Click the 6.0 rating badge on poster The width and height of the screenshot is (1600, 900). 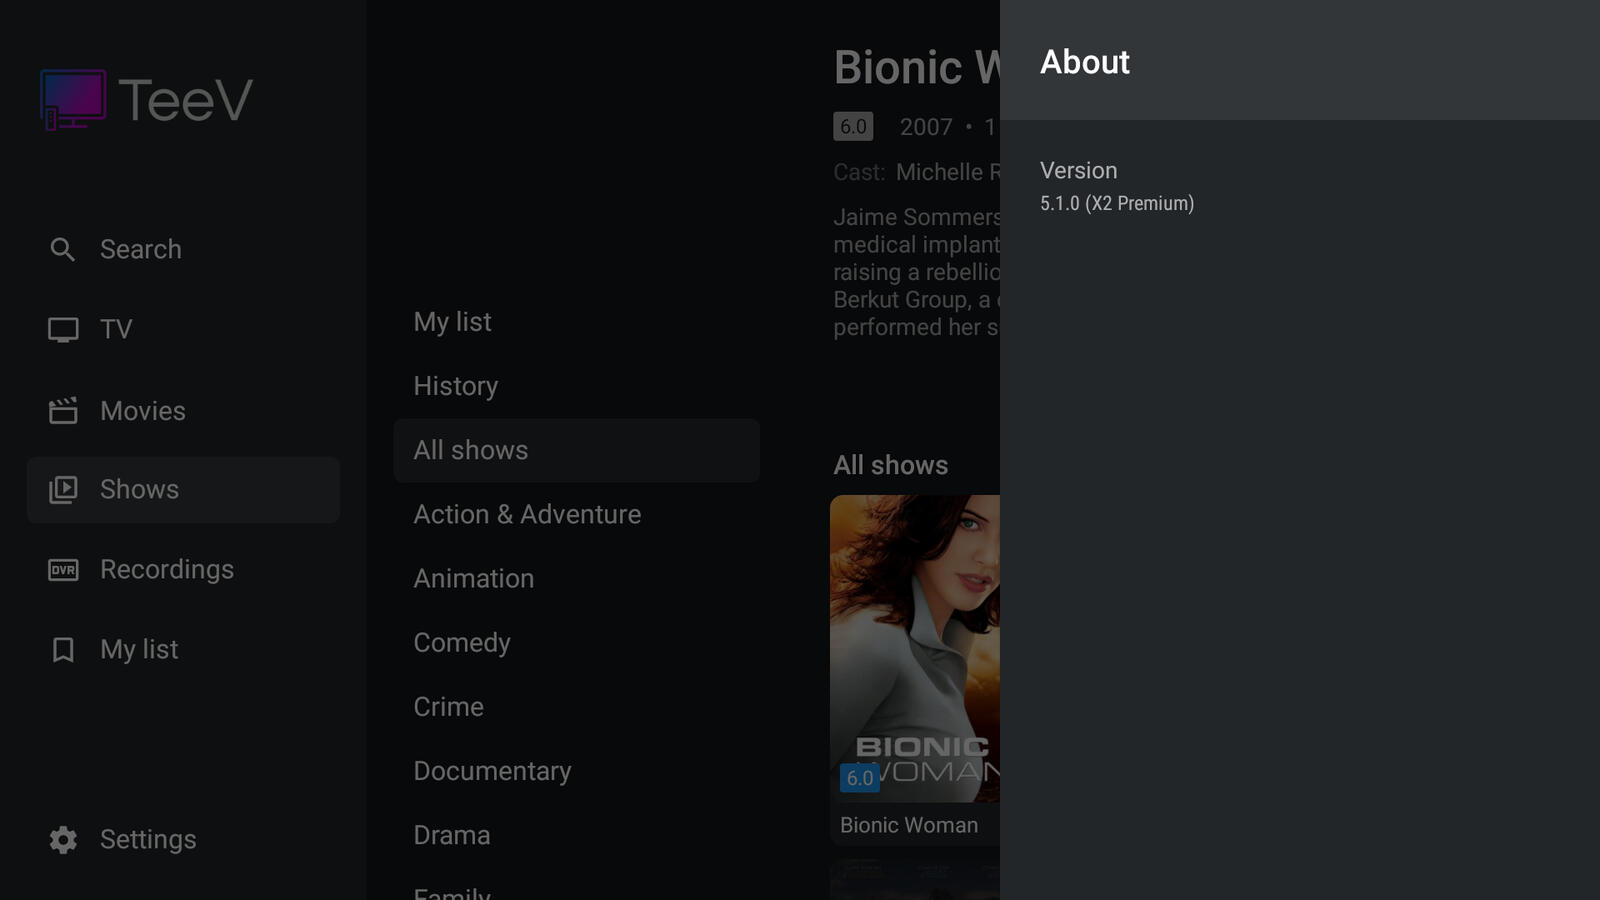click(860, 778)
